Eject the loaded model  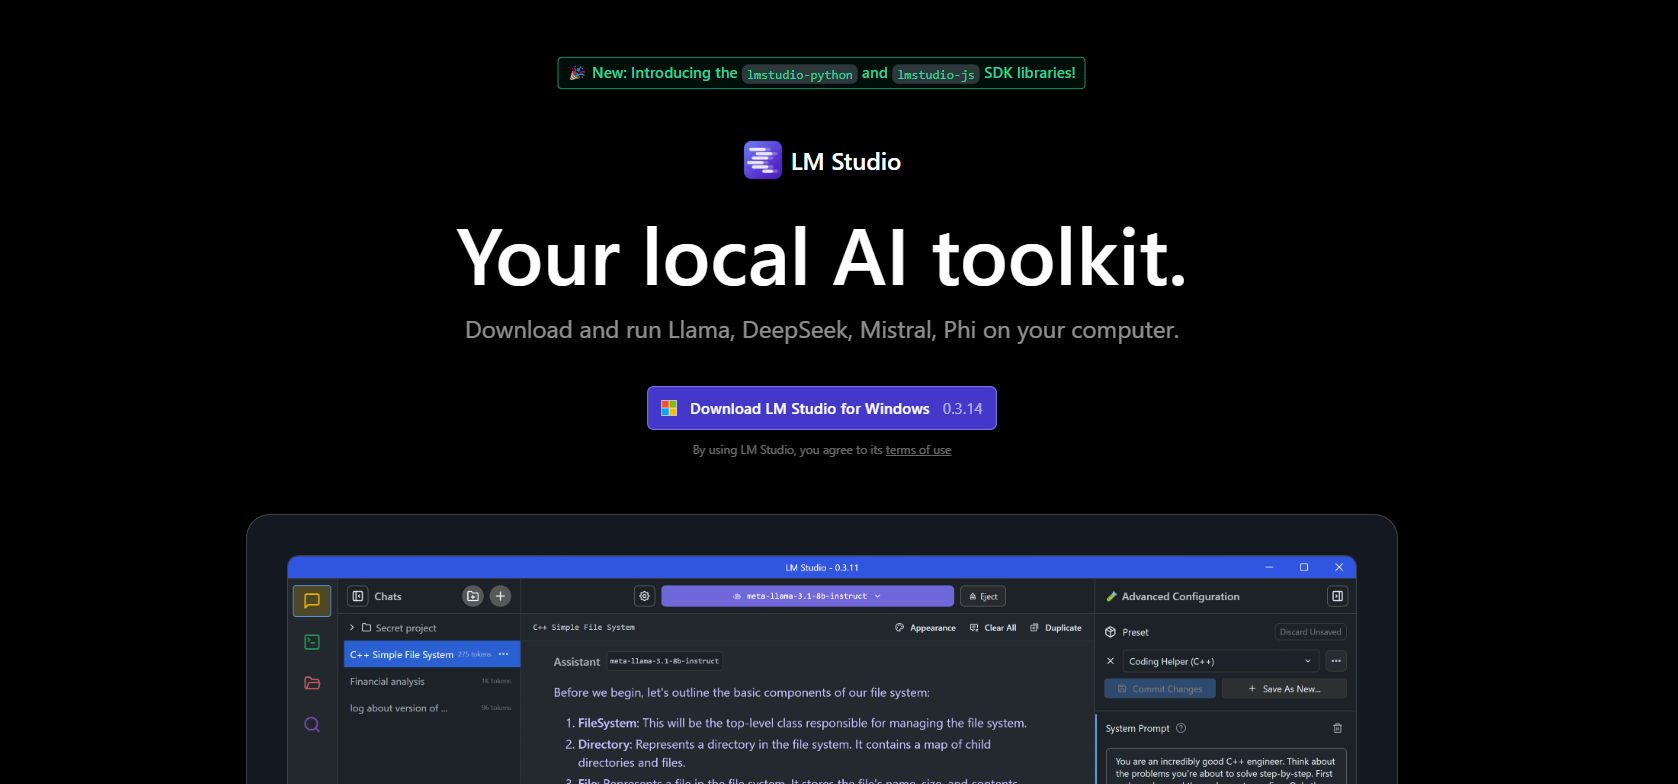pos(983,596)
